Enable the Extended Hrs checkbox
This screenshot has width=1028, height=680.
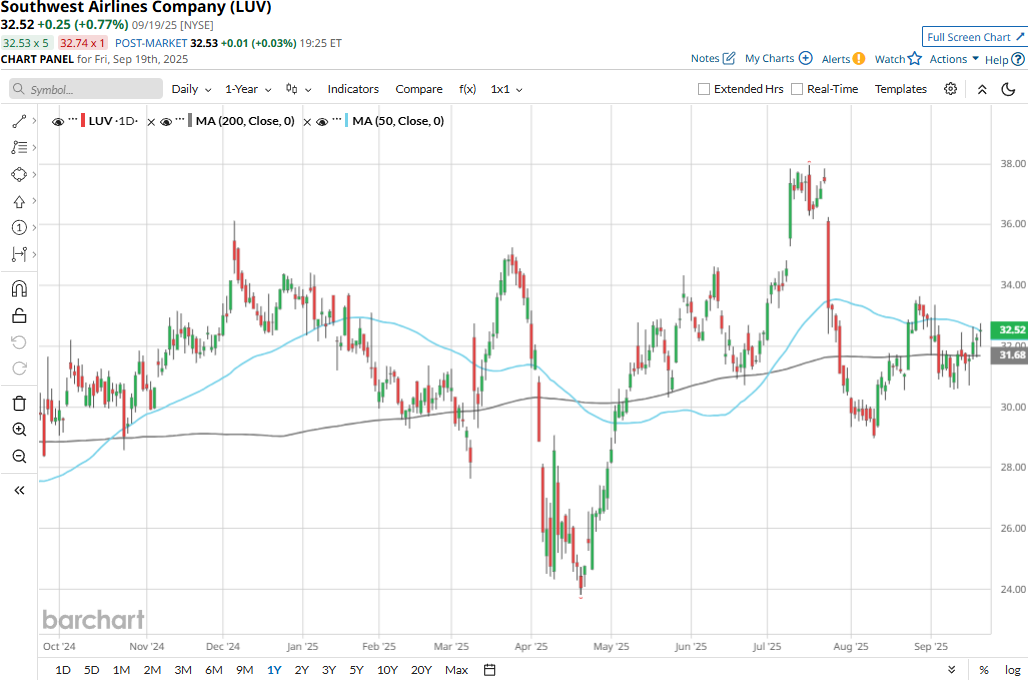tap(704, 89)
